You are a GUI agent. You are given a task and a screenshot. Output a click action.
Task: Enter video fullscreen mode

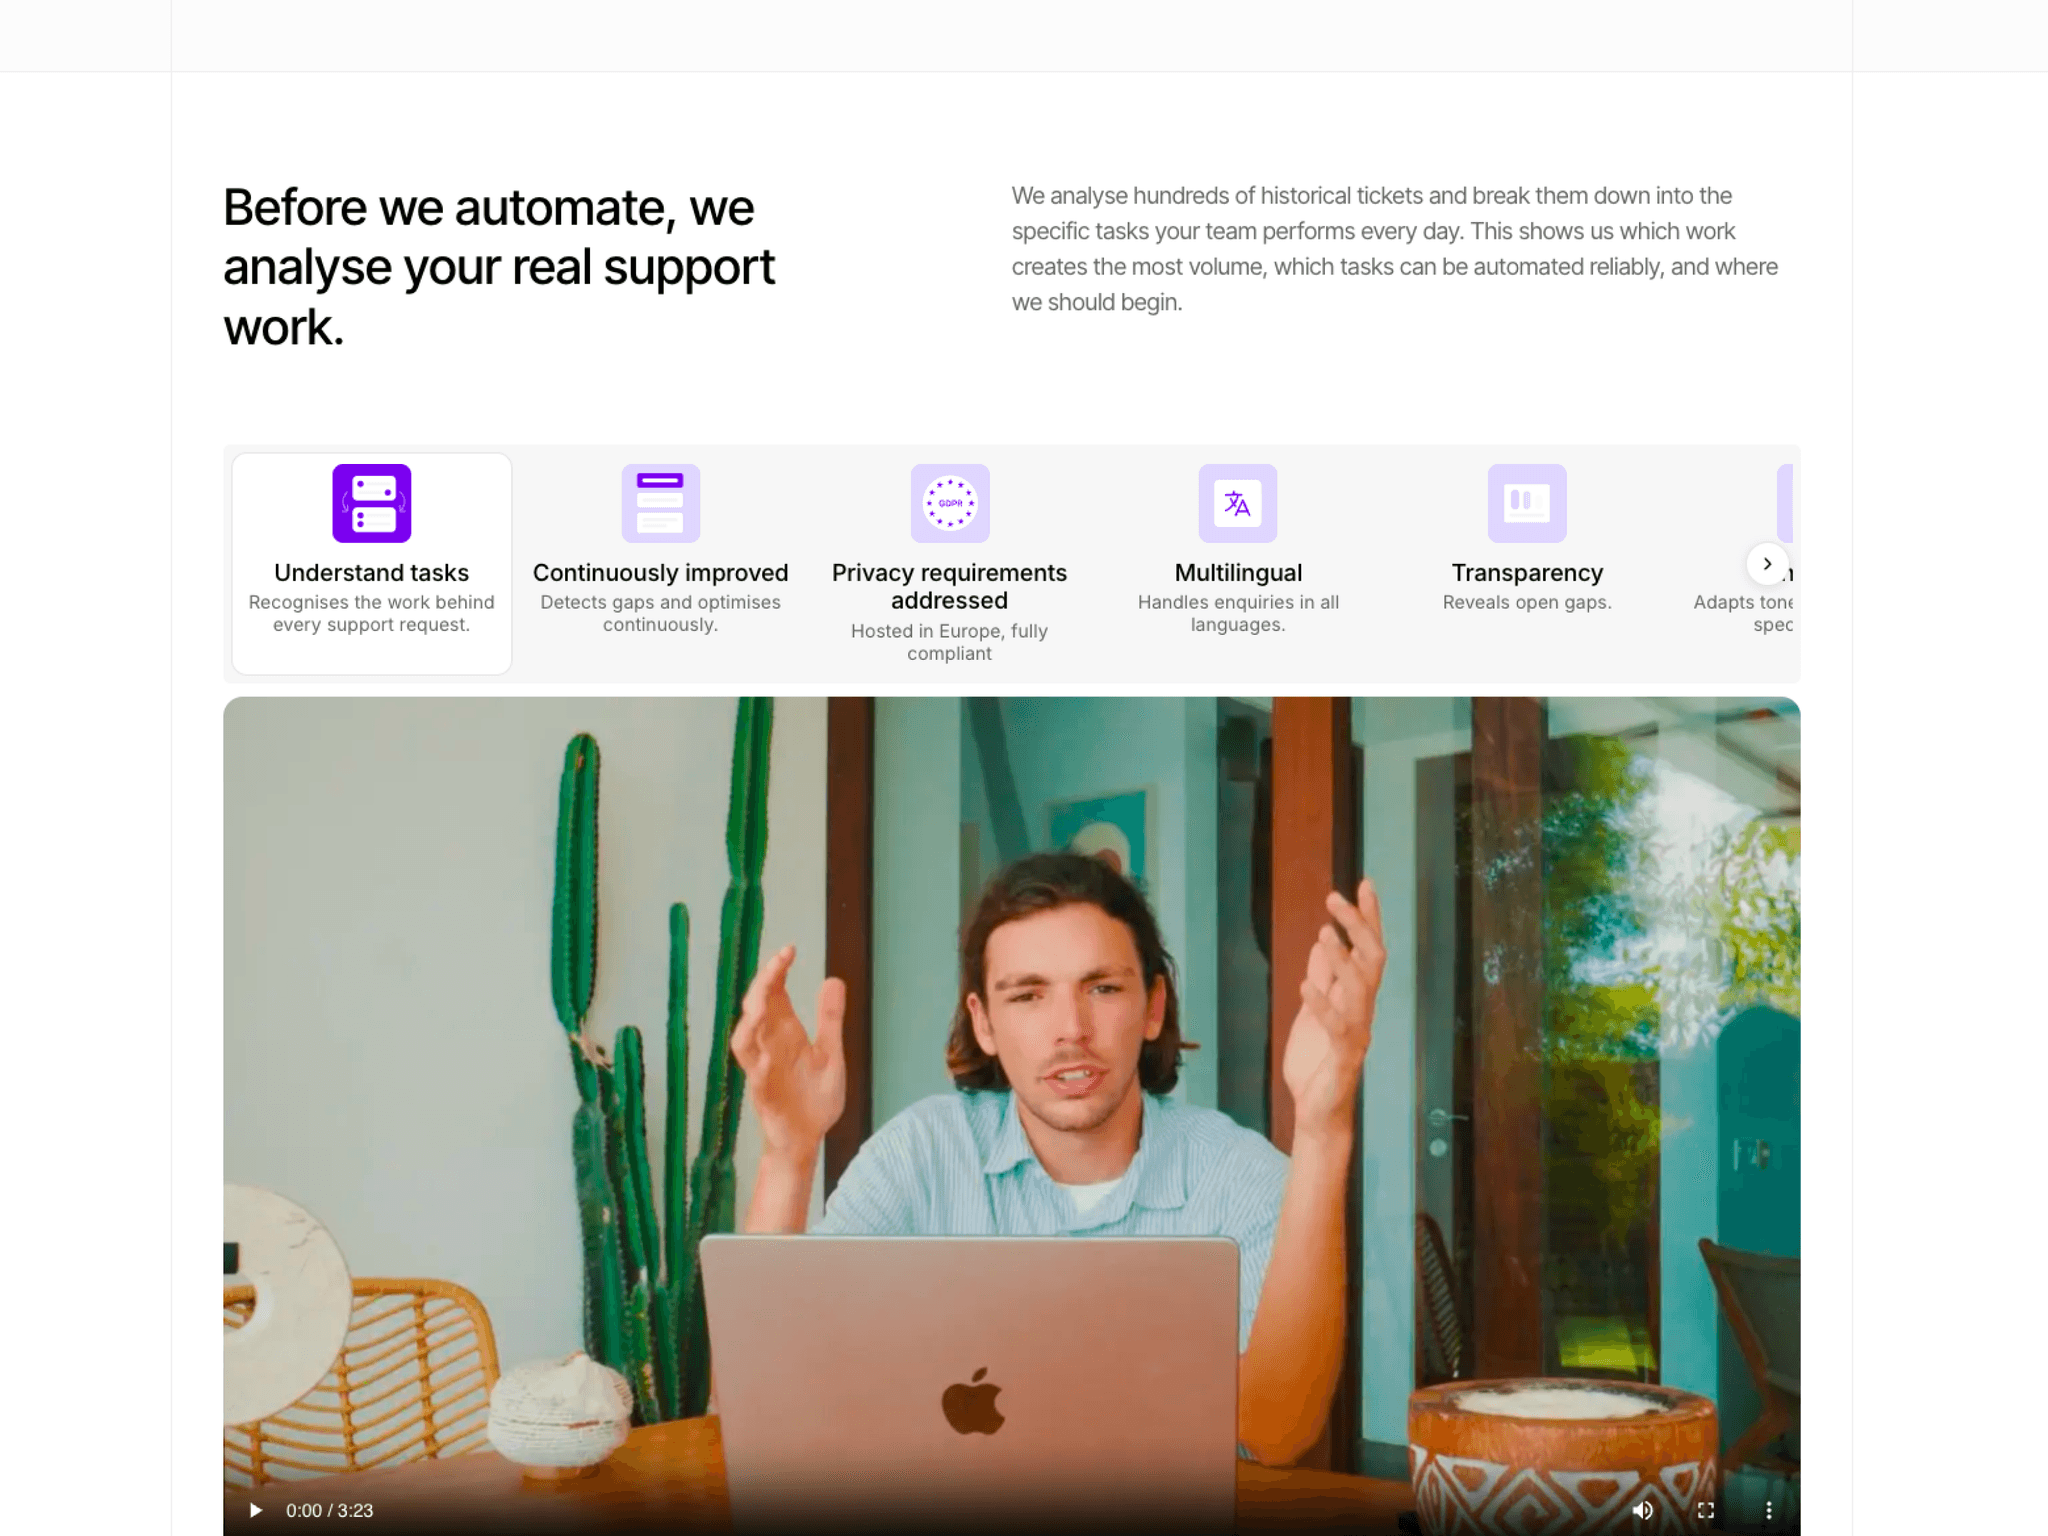click(x=1706, y=1510)
